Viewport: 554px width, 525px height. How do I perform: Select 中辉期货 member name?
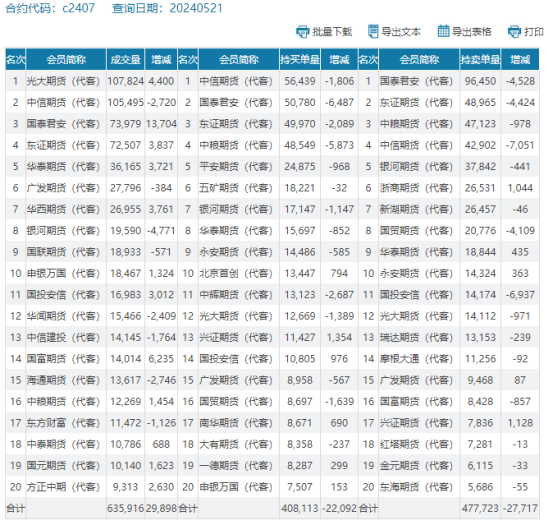coord(236,295)
